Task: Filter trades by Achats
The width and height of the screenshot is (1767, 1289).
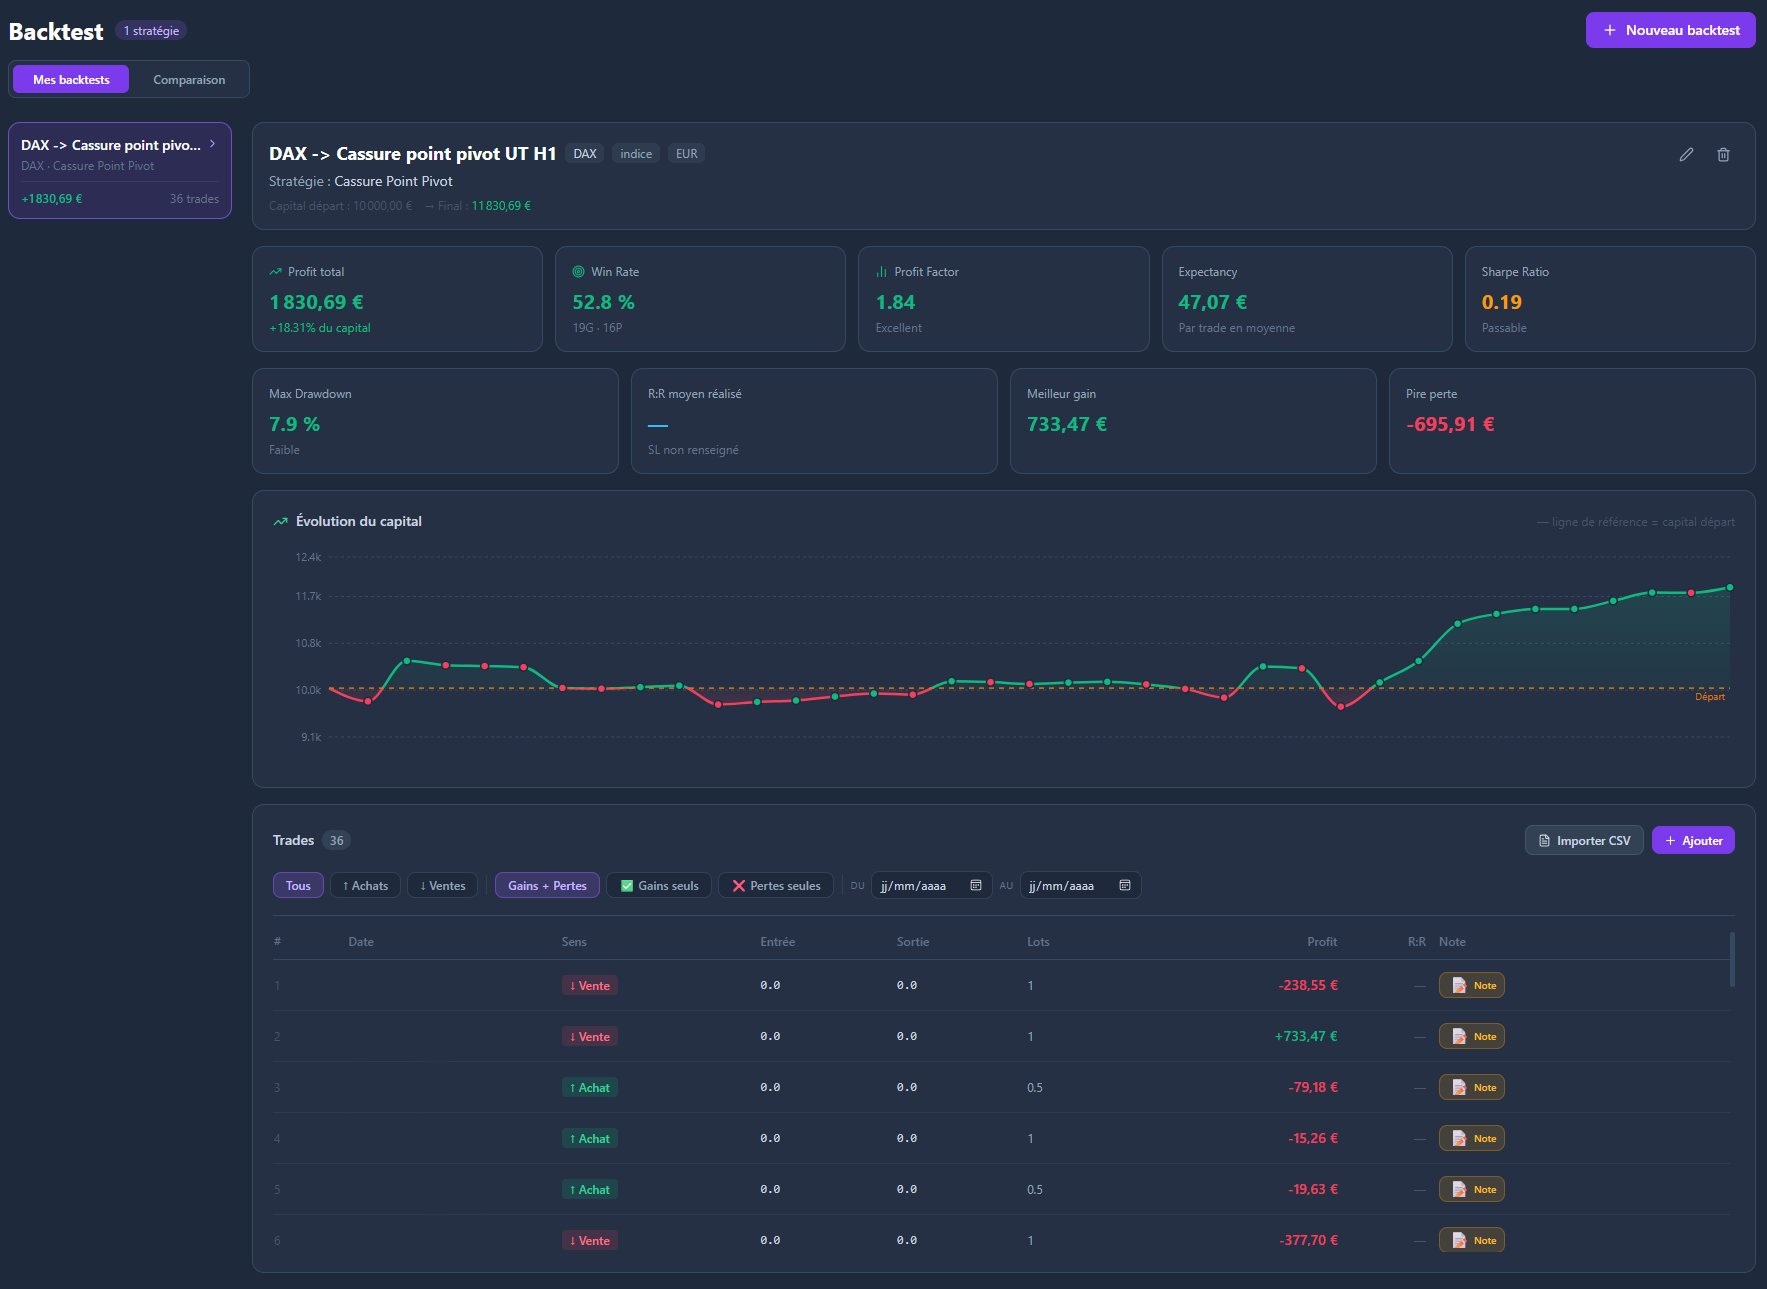Action: coord(365,885)
